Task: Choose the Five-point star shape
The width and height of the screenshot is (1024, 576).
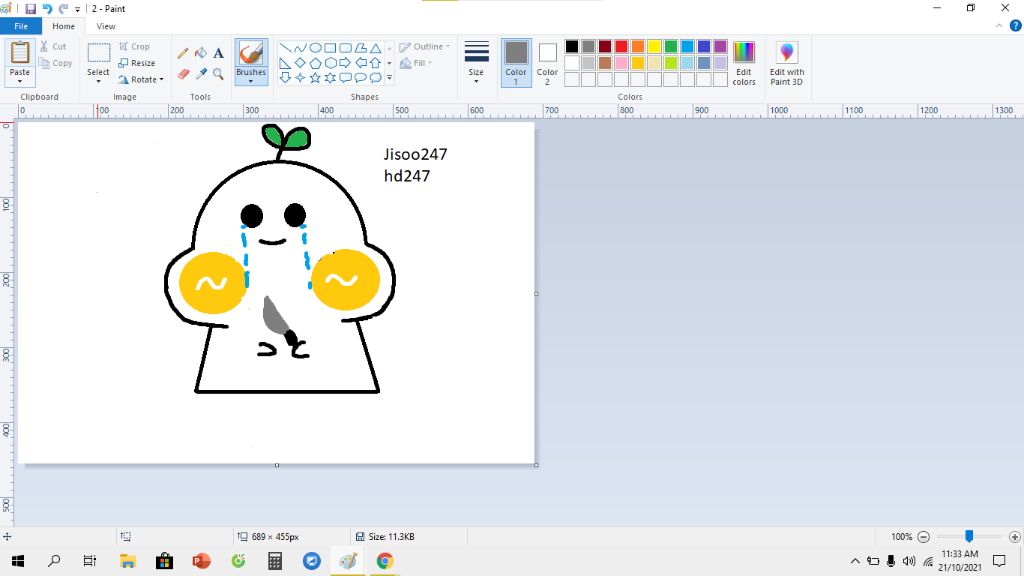Action: tap(315, 78)
